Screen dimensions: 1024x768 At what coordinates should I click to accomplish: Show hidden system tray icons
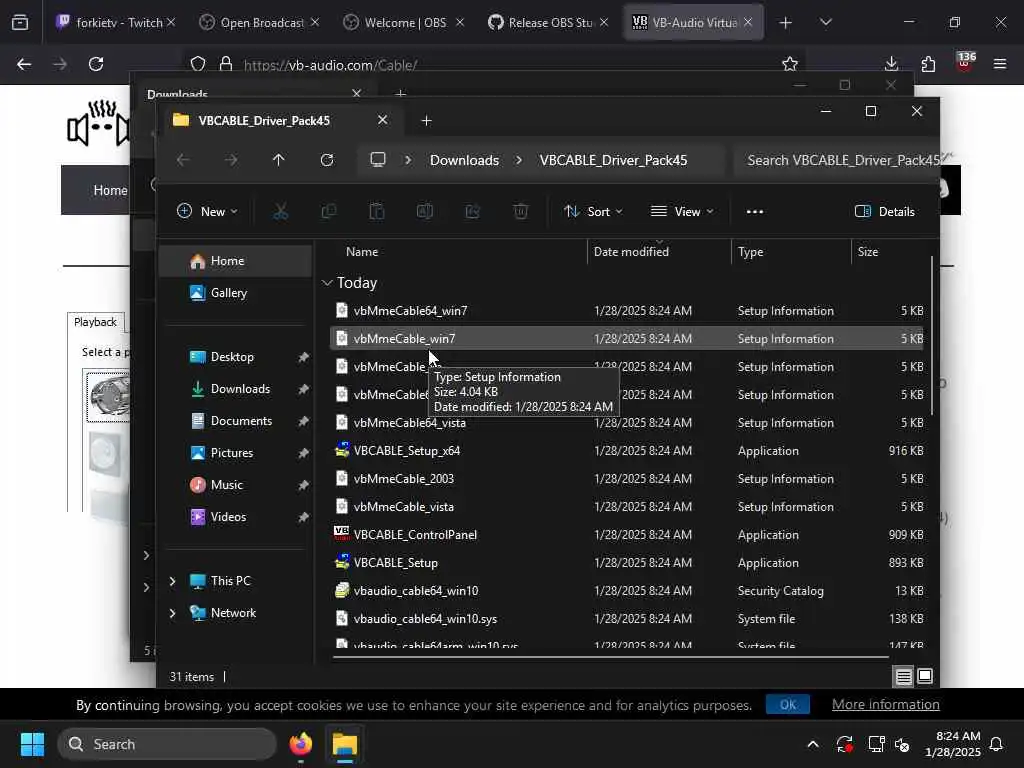click(813, 744)
